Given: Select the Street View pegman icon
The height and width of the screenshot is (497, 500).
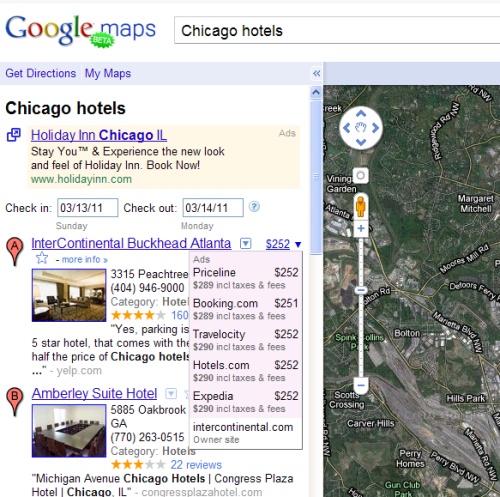Looking at the screenshot, I should (x=361, y=207).
